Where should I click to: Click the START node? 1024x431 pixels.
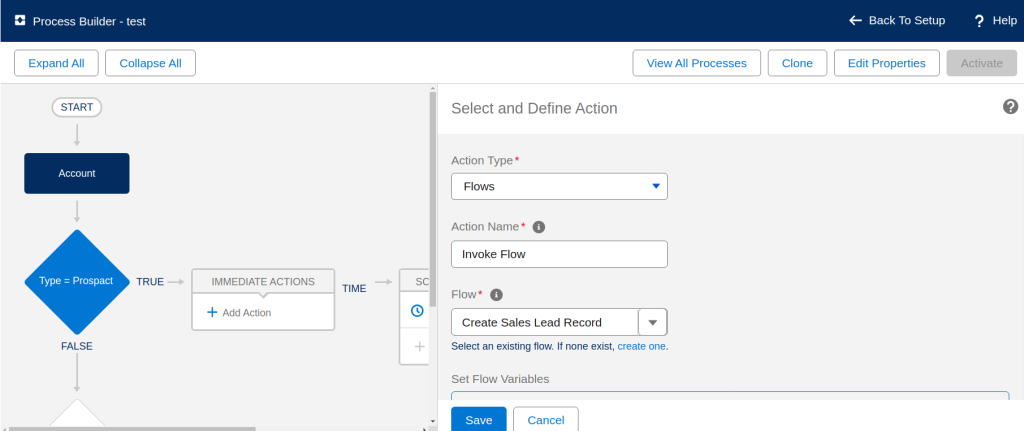point(77,107)
